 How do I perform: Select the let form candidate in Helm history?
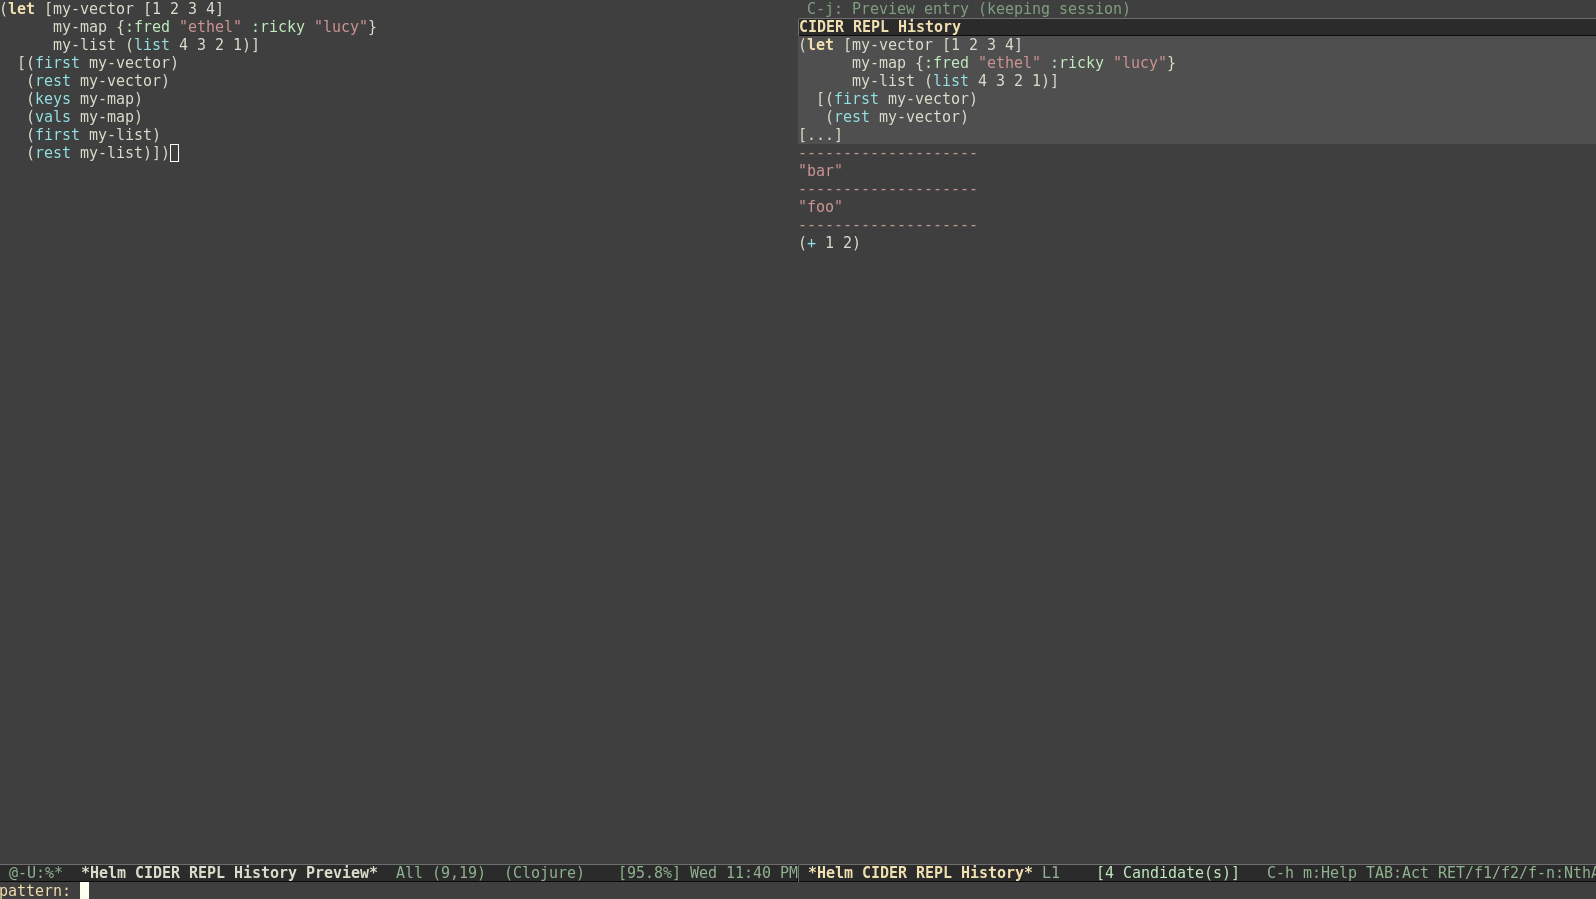tap(1197, 90)
